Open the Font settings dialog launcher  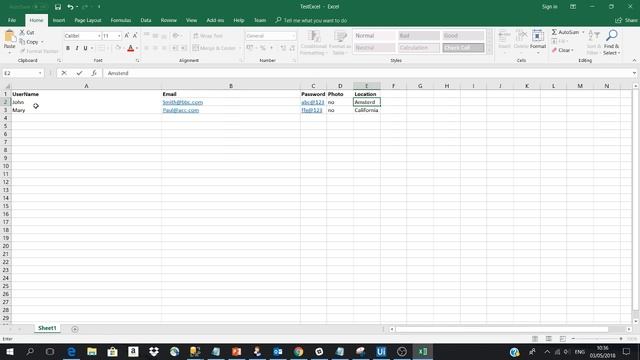(x=137, y=60)
